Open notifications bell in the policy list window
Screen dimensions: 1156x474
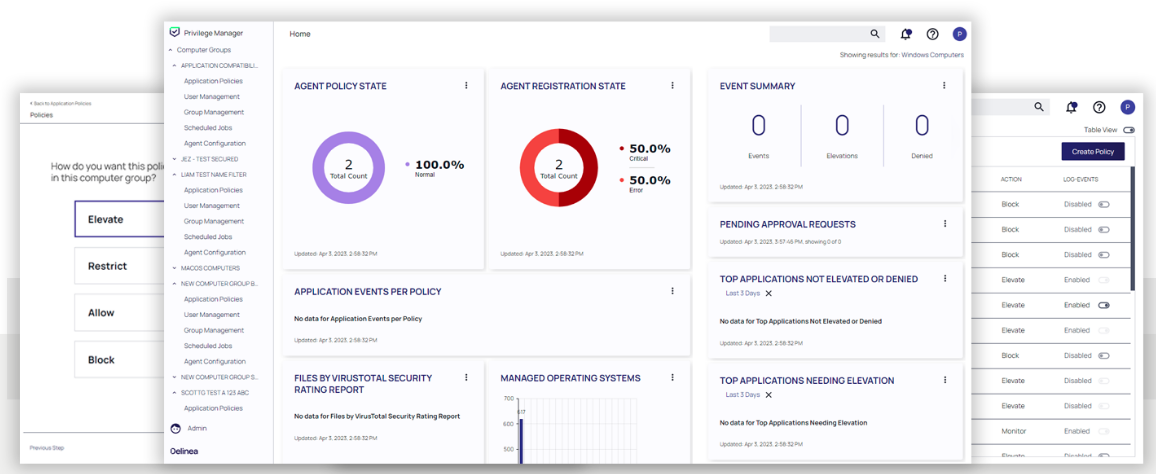point(1071,108)
